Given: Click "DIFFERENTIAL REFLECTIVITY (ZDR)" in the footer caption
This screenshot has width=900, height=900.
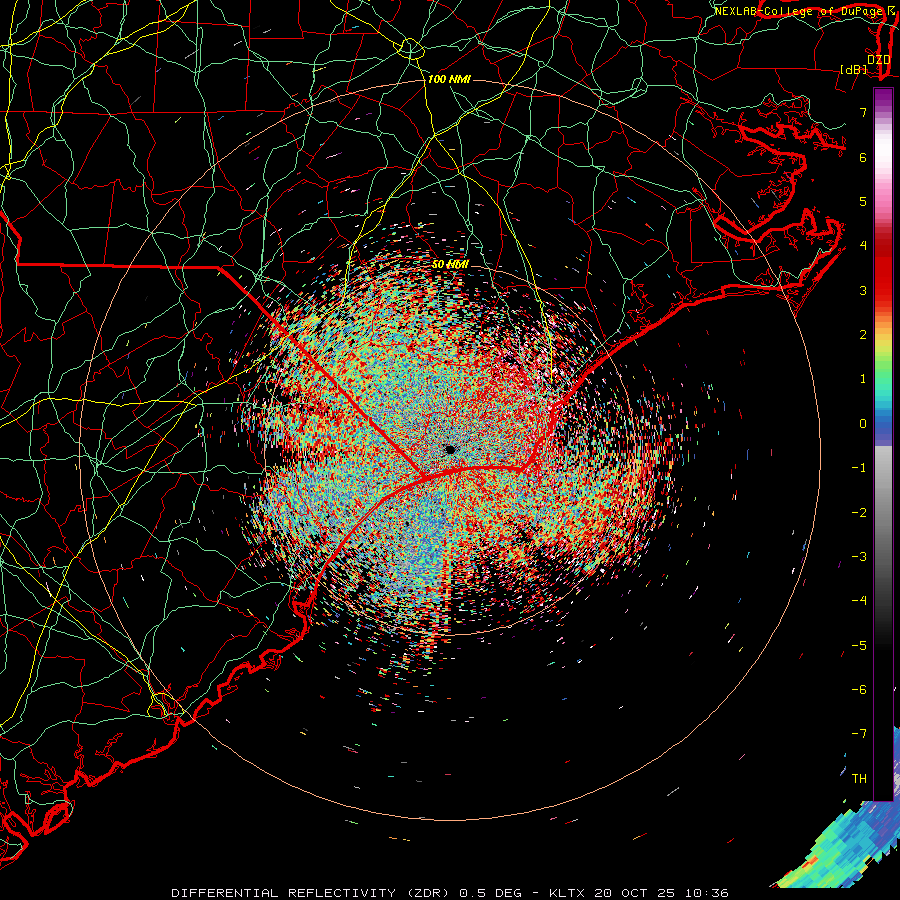Looking at the screenshot, I should (x=312, y=893).
